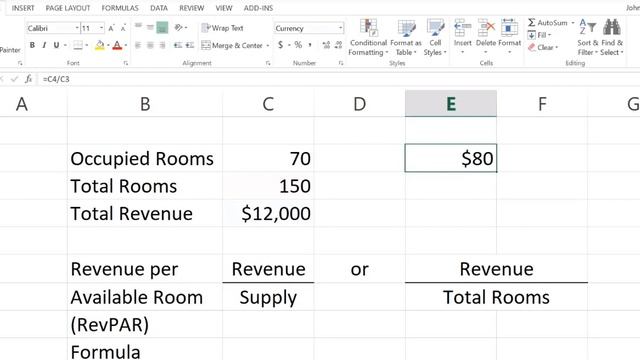Click the Insert cells icon
The width and height of the screenshot is (640, 360).
coord(462,27)
